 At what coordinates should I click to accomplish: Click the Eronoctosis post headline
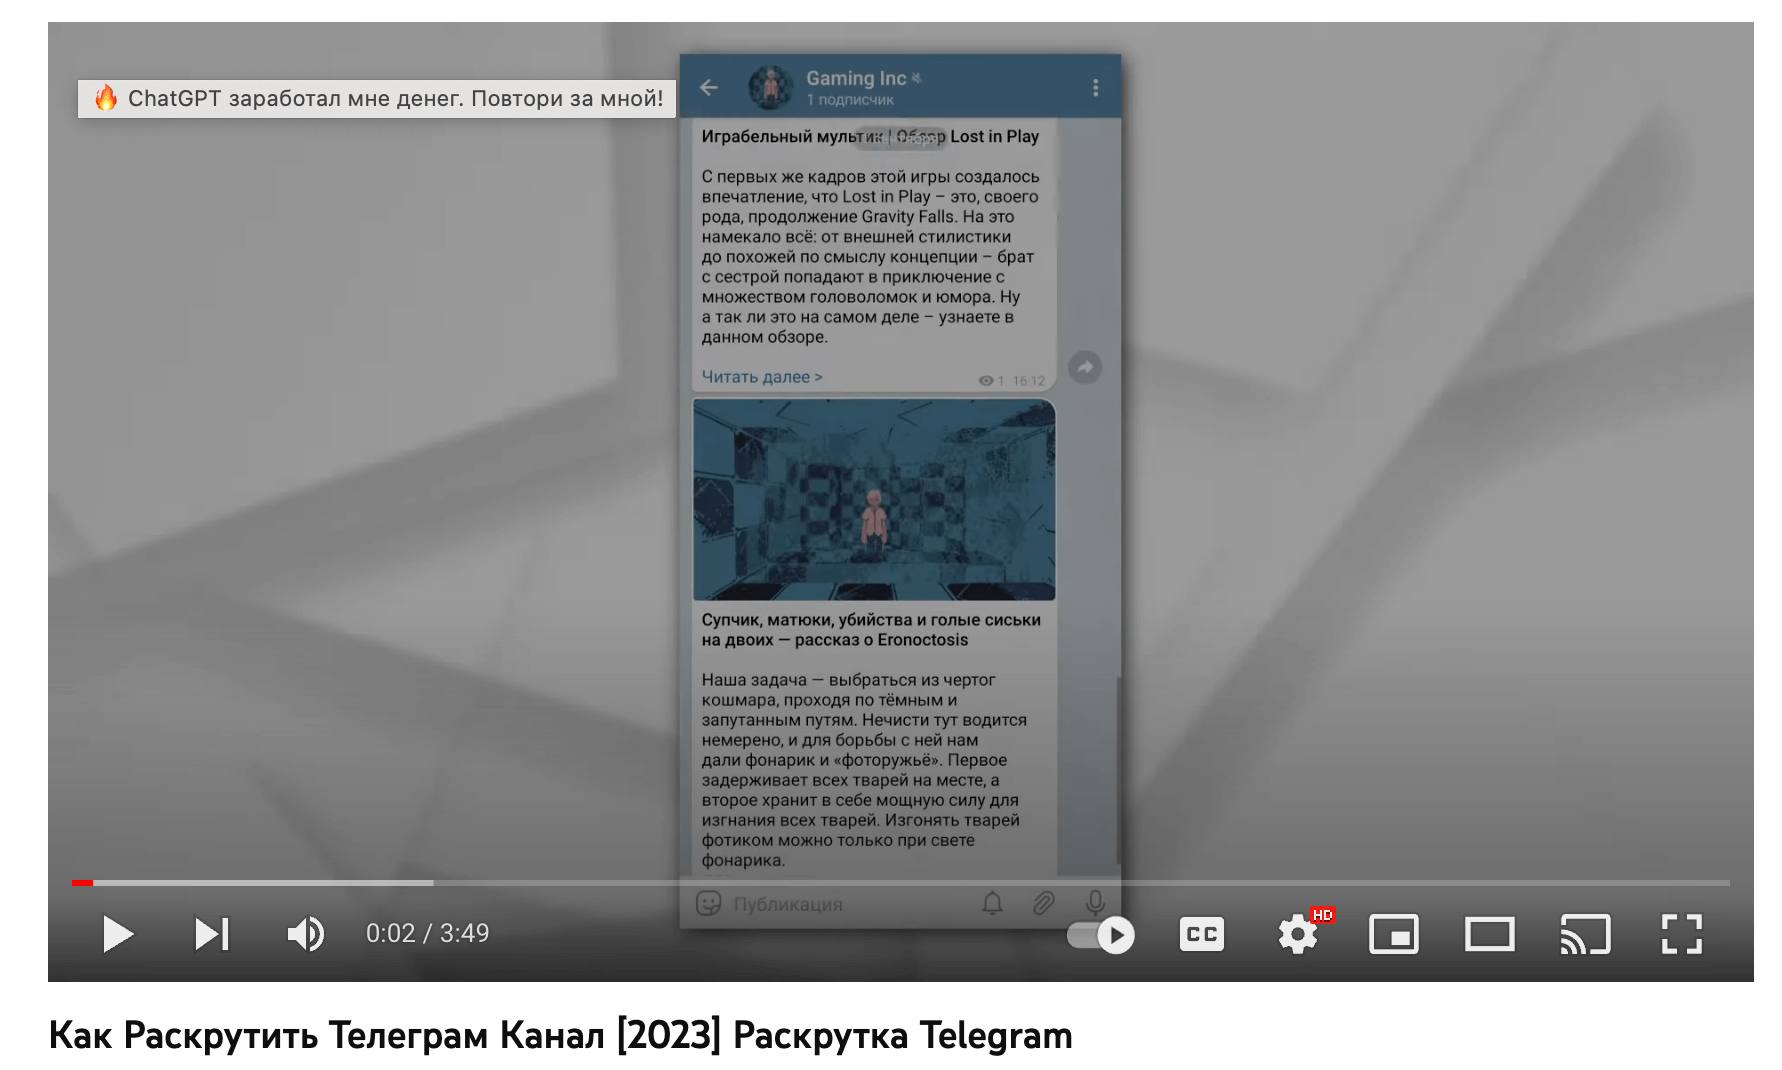coord(871,630)
